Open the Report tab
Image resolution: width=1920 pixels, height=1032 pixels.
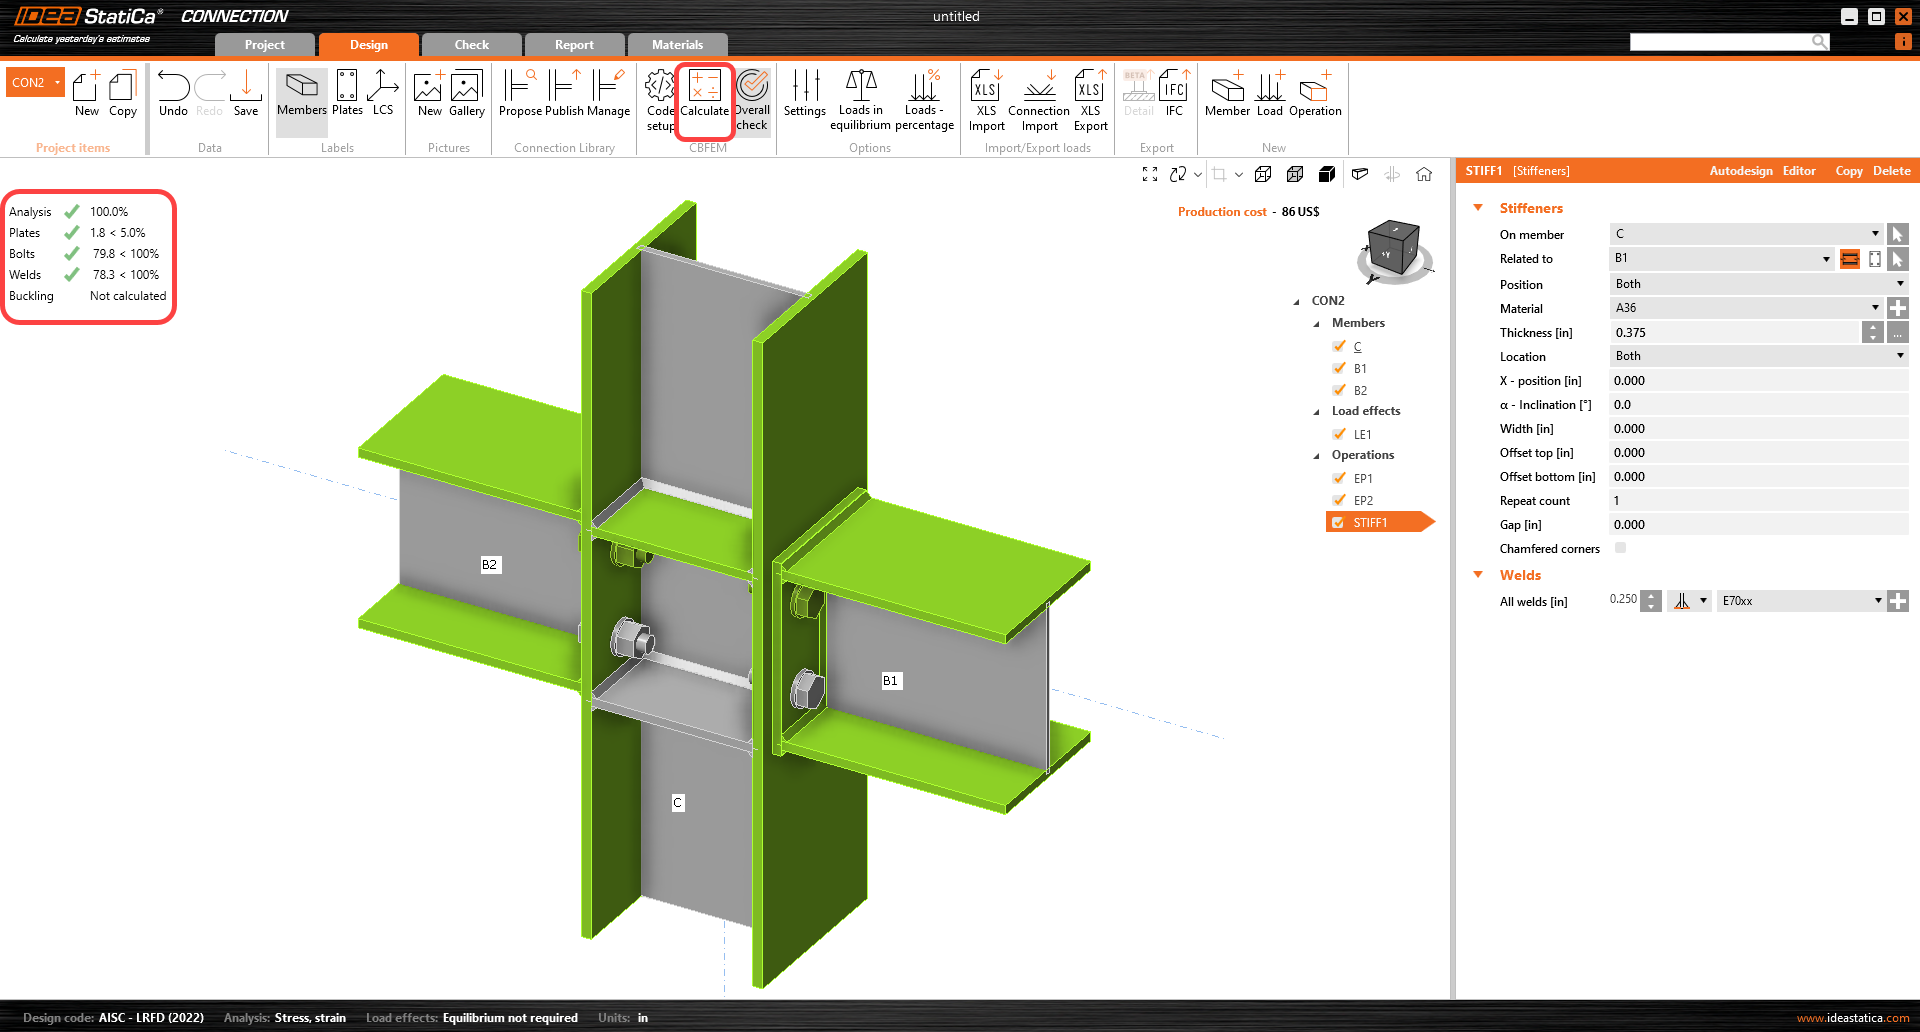tap(574, 45)
